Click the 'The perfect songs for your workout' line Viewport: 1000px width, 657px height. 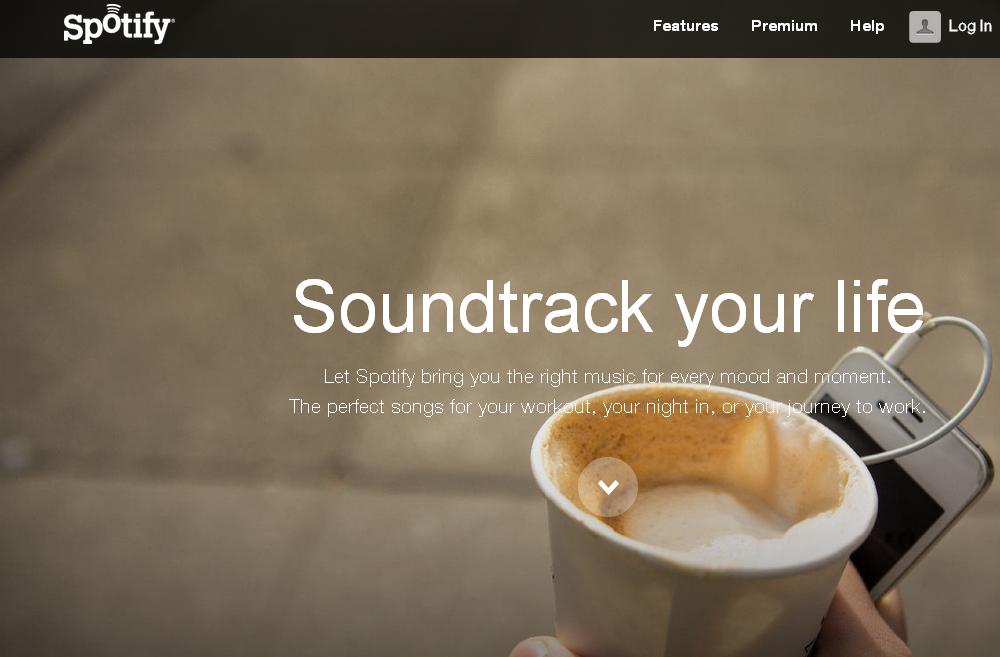tap(607, 406)
